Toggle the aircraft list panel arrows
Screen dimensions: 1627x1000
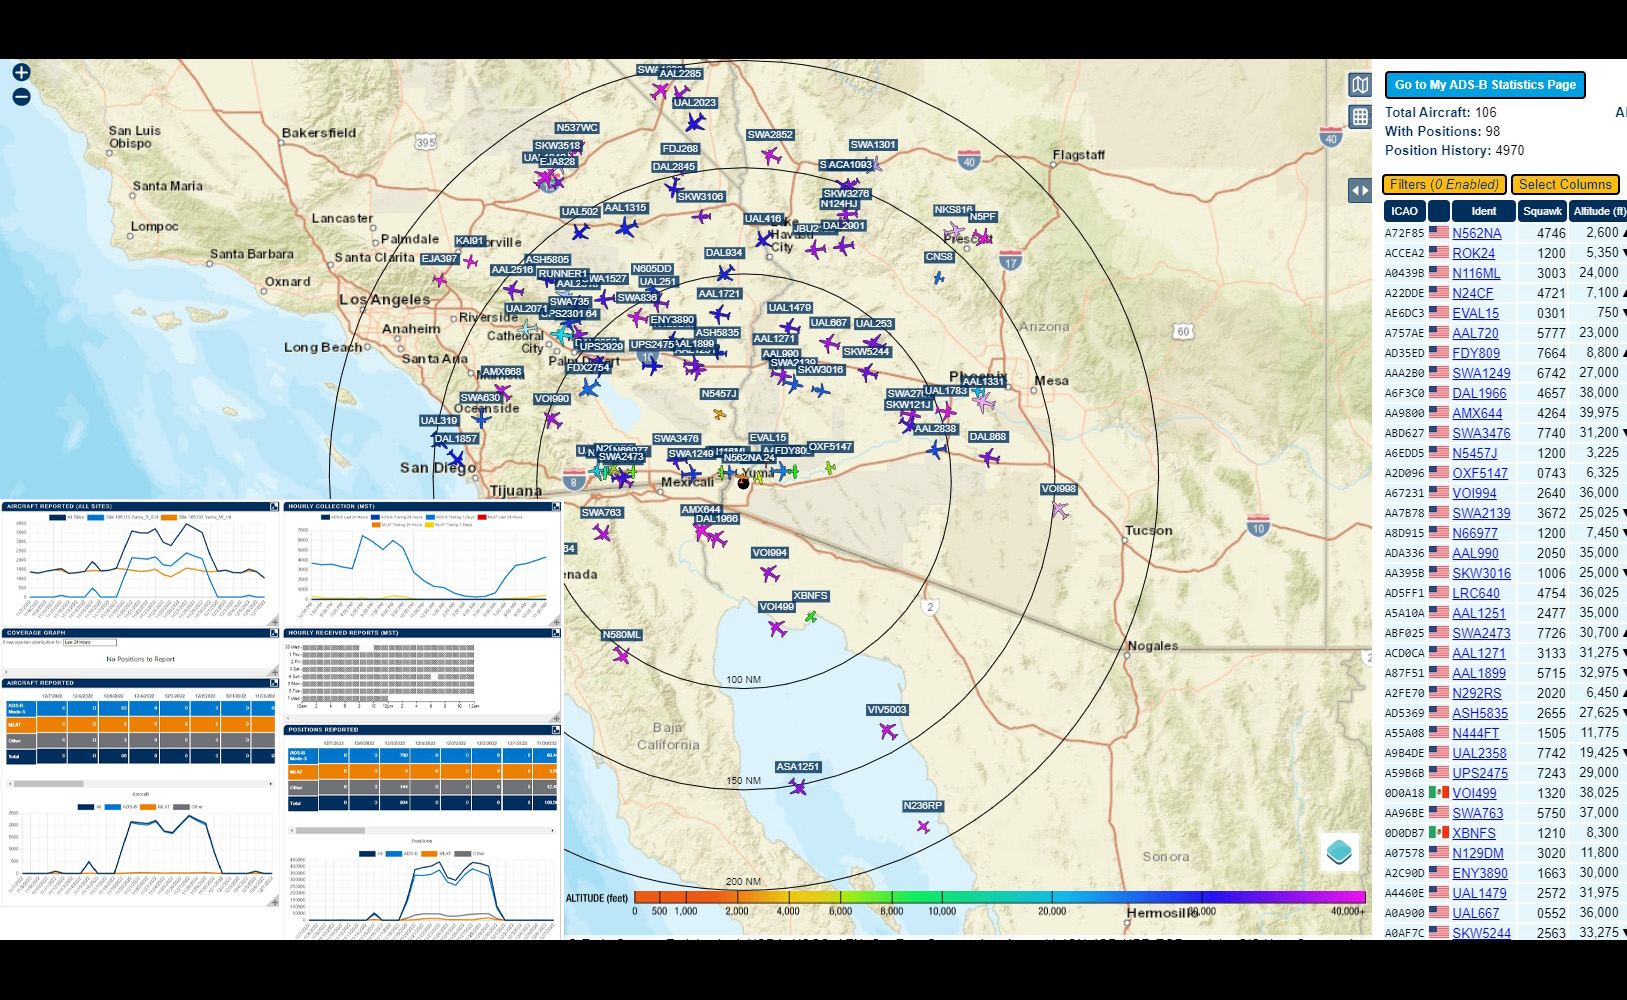point(1360,190)
